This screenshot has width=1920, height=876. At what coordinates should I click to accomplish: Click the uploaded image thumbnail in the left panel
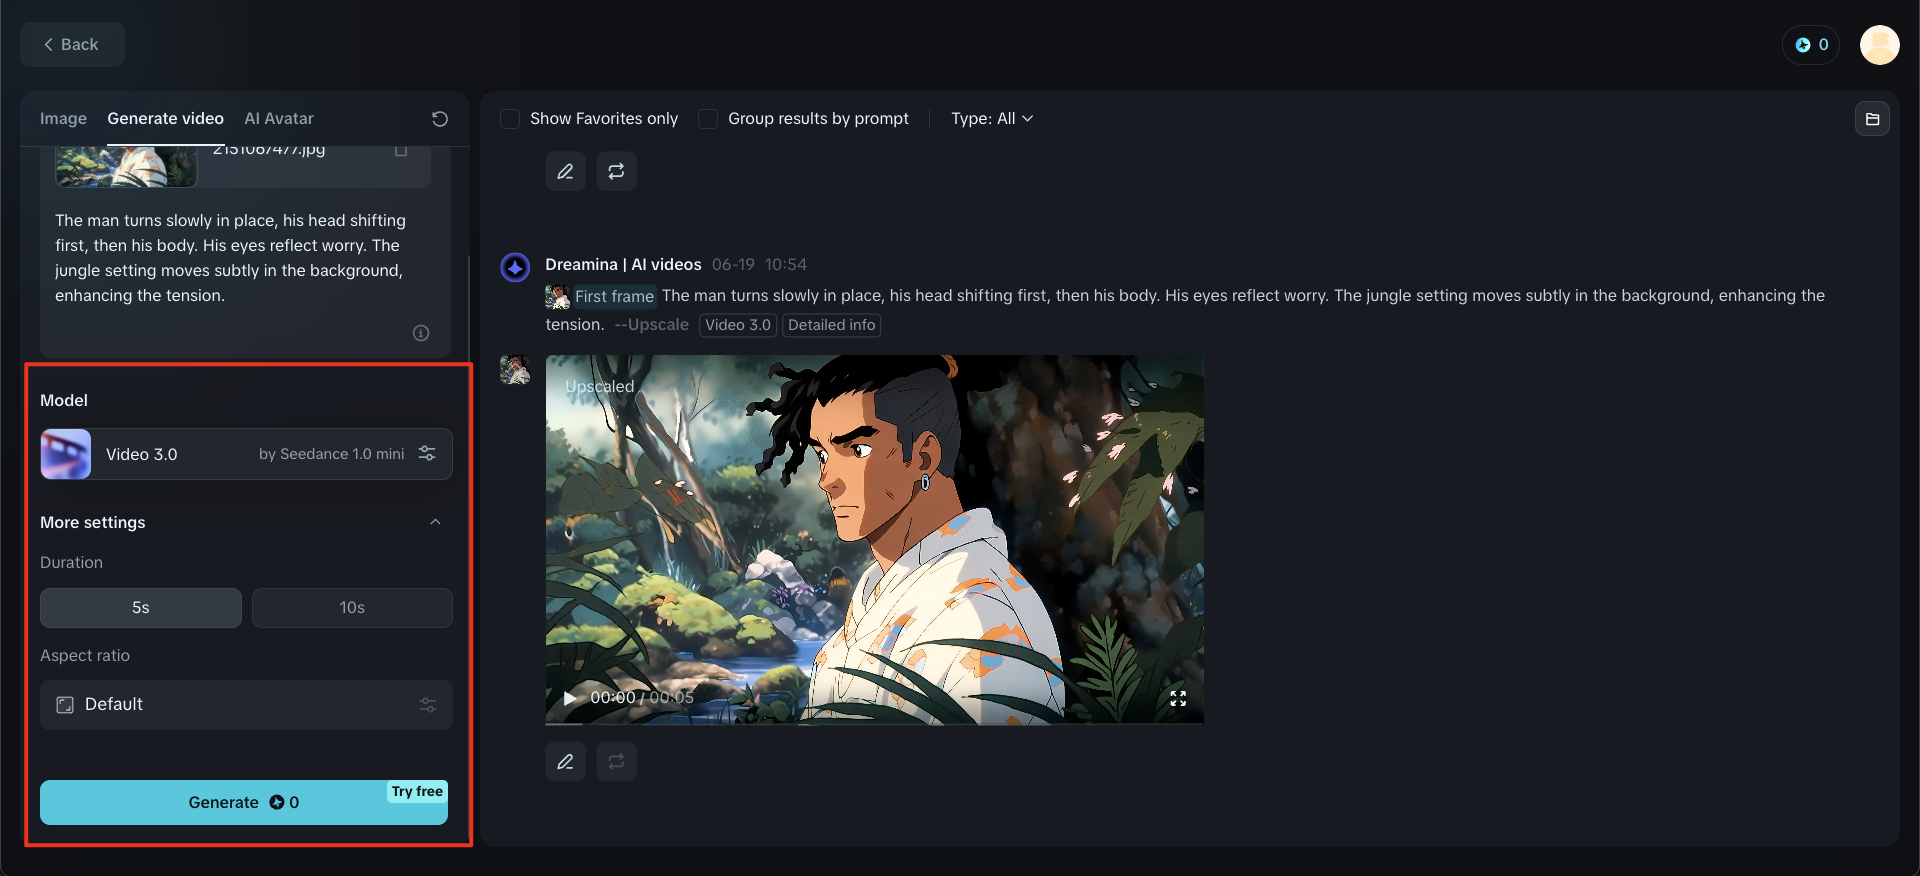(126, 166)
